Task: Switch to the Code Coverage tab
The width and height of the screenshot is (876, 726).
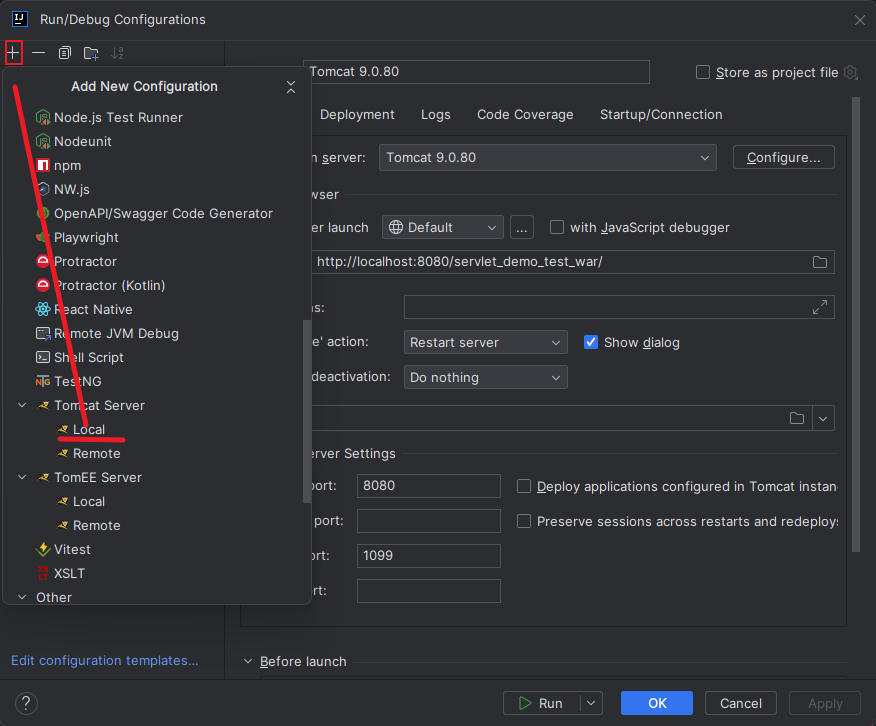Action: click(x=525, y=115)
